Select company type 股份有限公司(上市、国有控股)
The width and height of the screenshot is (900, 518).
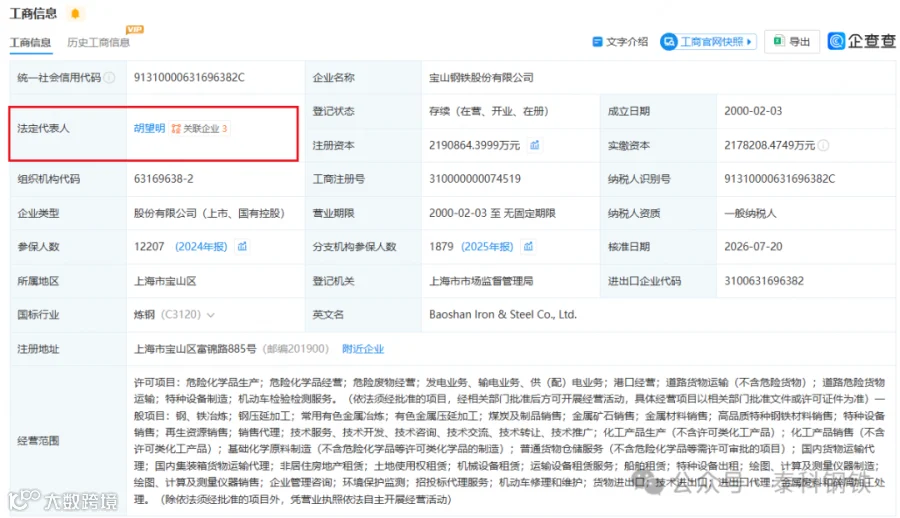click(210, 213)
